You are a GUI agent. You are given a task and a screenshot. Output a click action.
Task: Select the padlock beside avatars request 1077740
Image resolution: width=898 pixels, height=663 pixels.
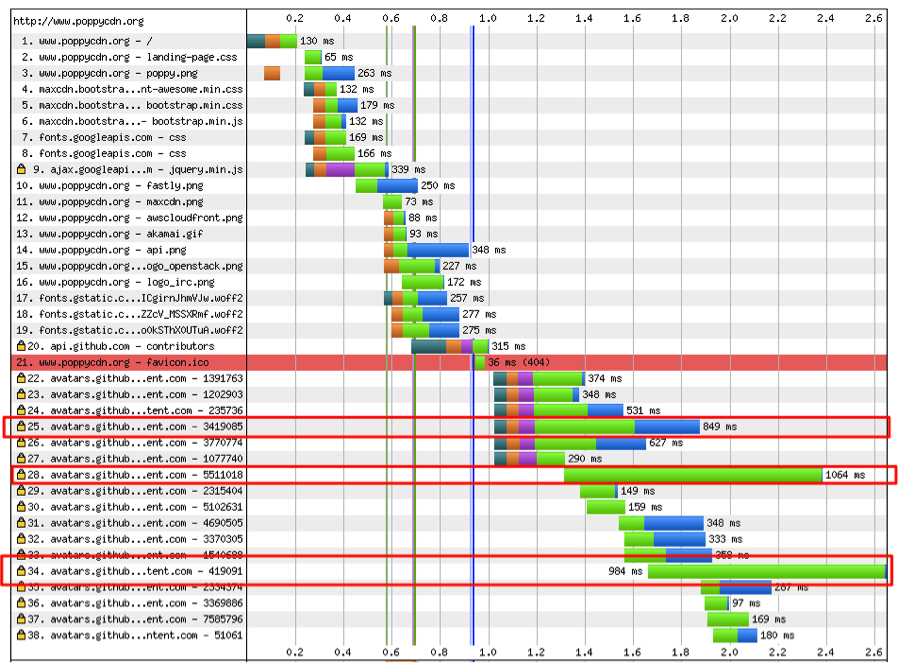tap(21, 459)
